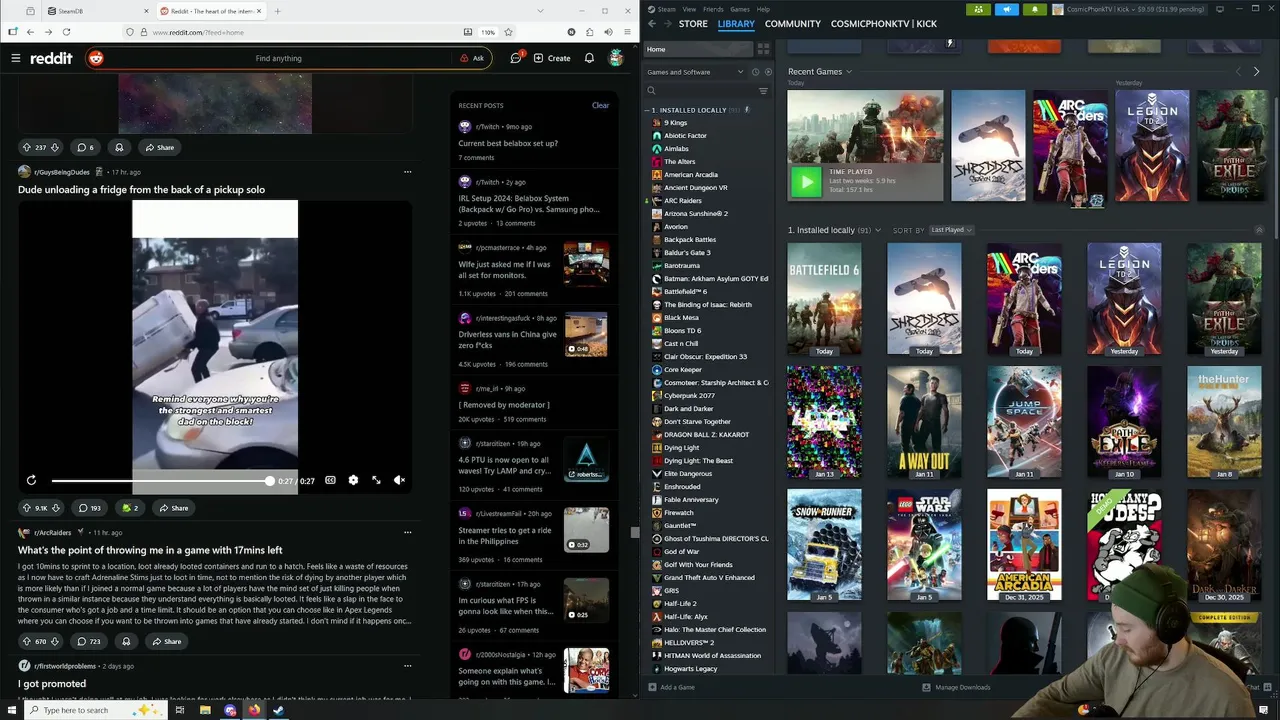
Task: Open A Way Out game cover
Action: pyautogui.click(x=924, y=422)
